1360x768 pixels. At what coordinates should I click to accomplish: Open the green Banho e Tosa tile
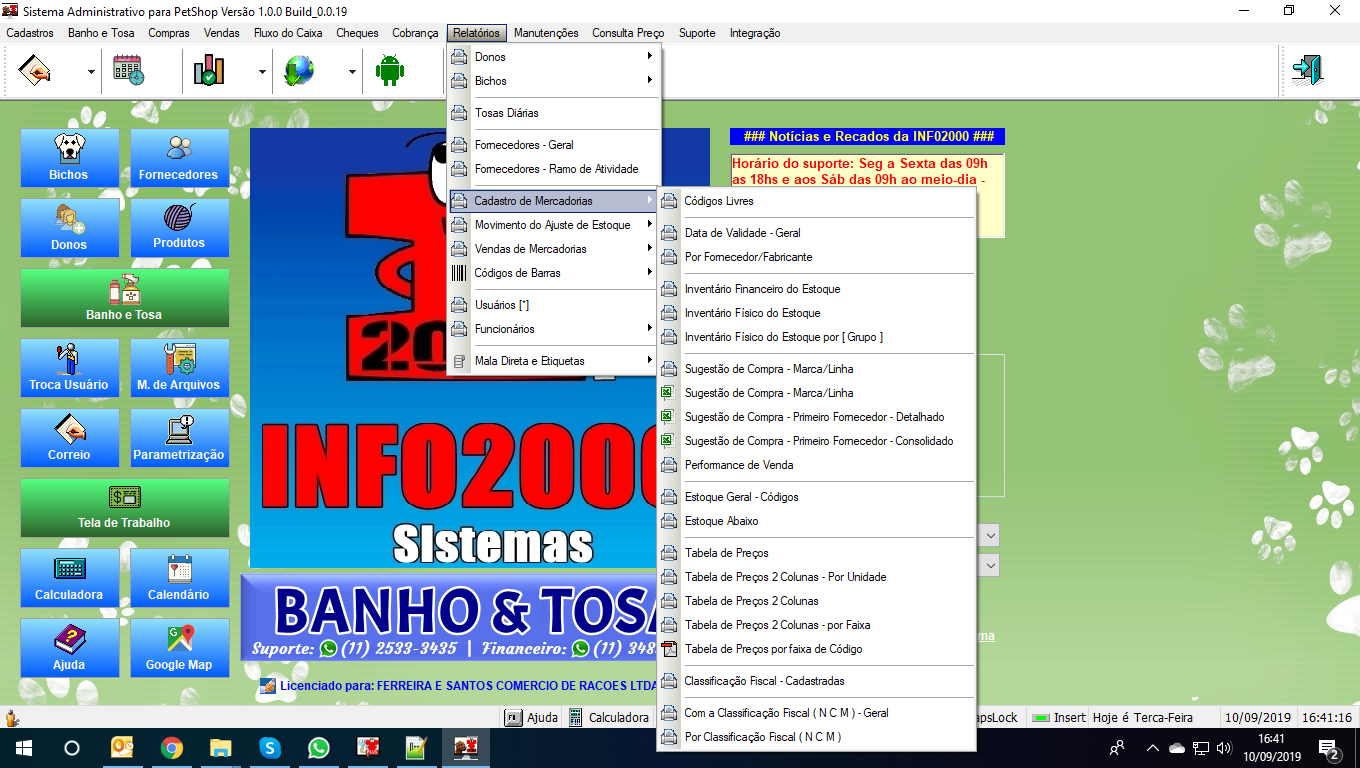point(124,298)
